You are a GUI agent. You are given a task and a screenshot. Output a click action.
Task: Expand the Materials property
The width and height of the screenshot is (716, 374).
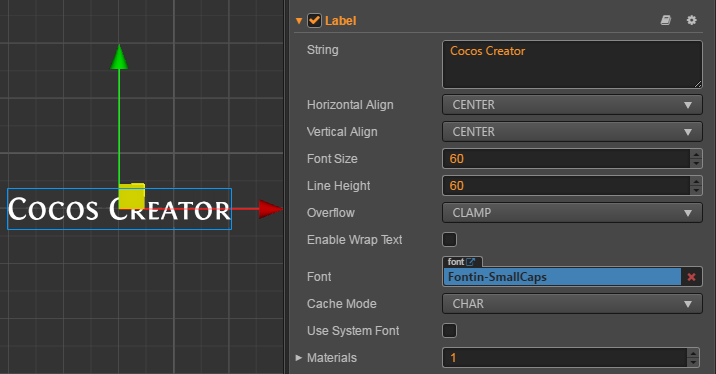pos(299,358)
